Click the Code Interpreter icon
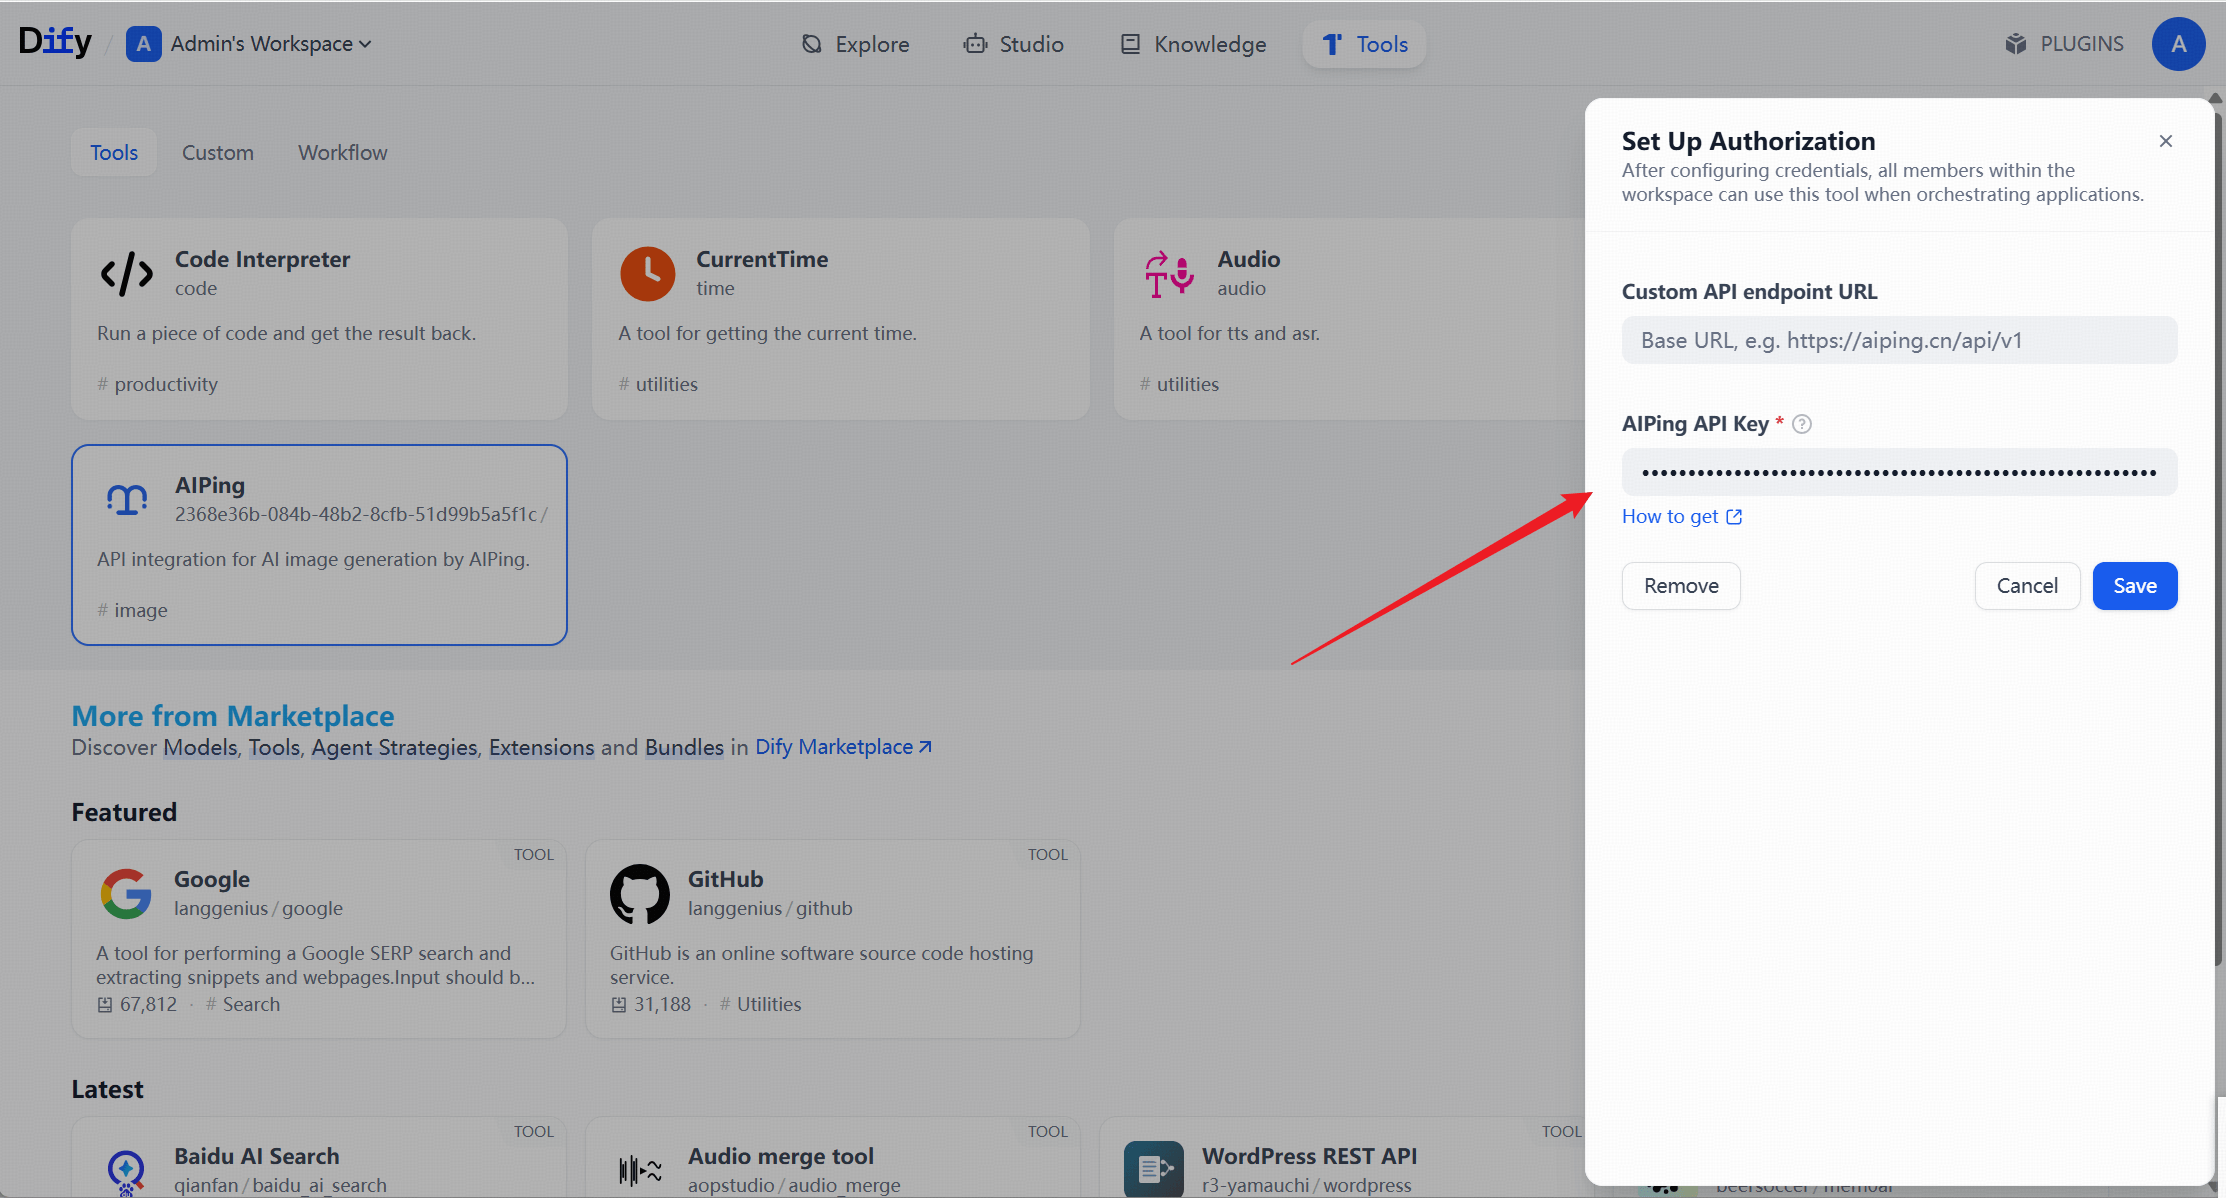Screen dimensions: 2226x1198 pos(127,273)
